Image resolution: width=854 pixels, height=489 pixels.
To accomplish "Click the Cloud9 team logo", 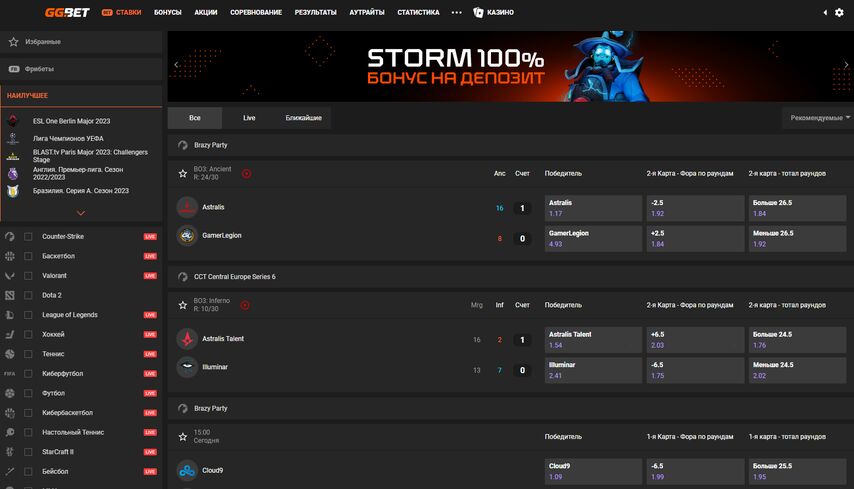I will tap(187, 470).
